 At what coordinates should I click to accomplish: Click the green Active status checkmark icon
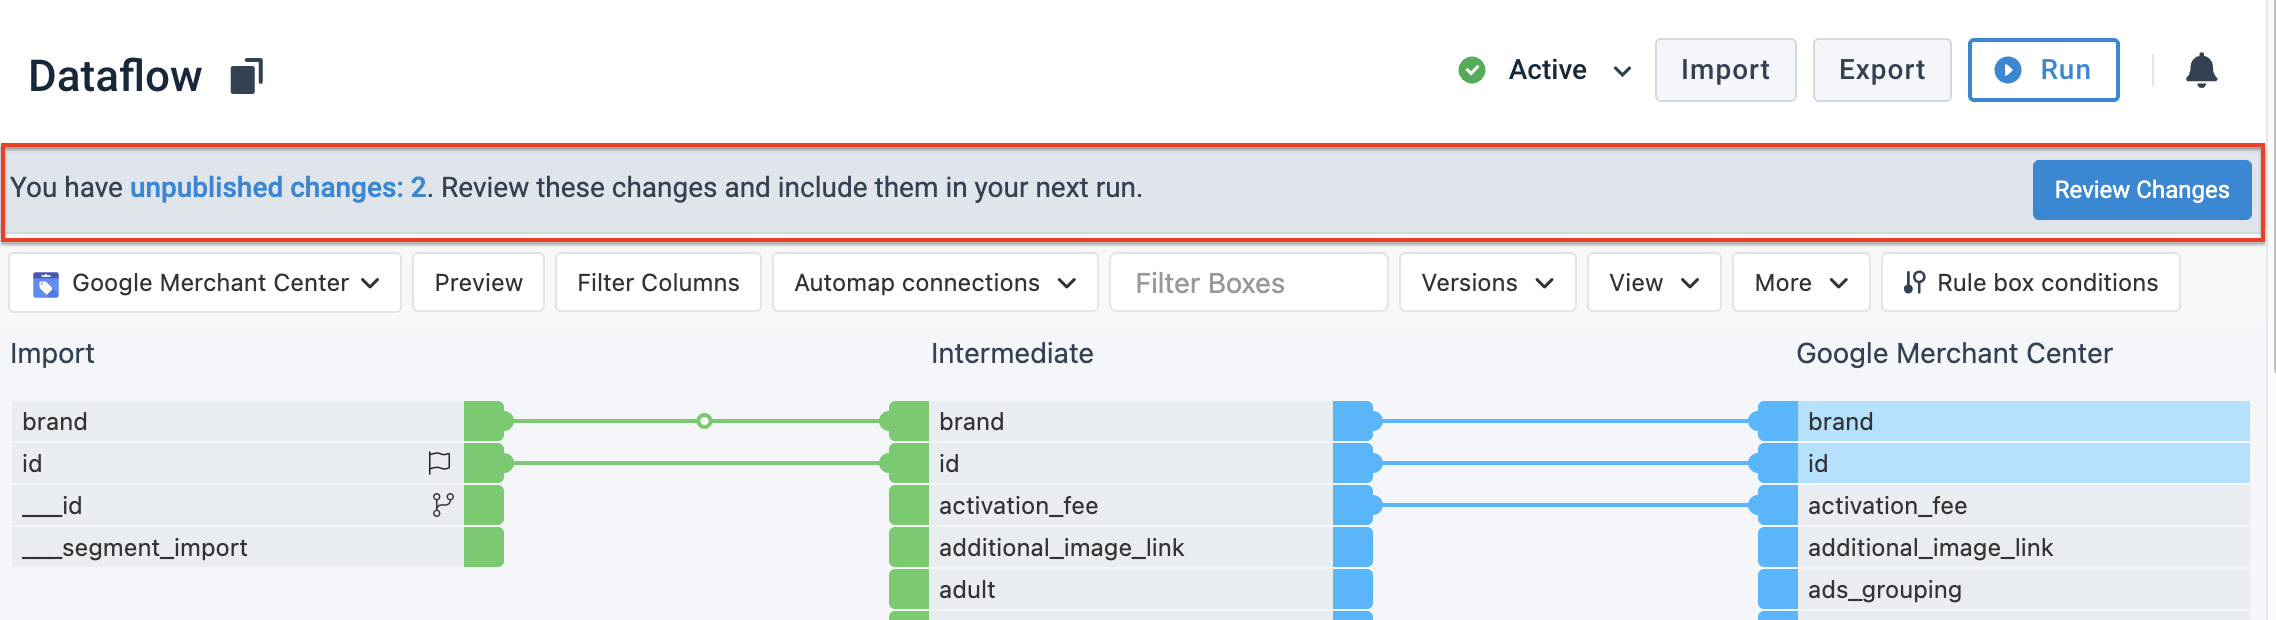tap(1472, 70)
